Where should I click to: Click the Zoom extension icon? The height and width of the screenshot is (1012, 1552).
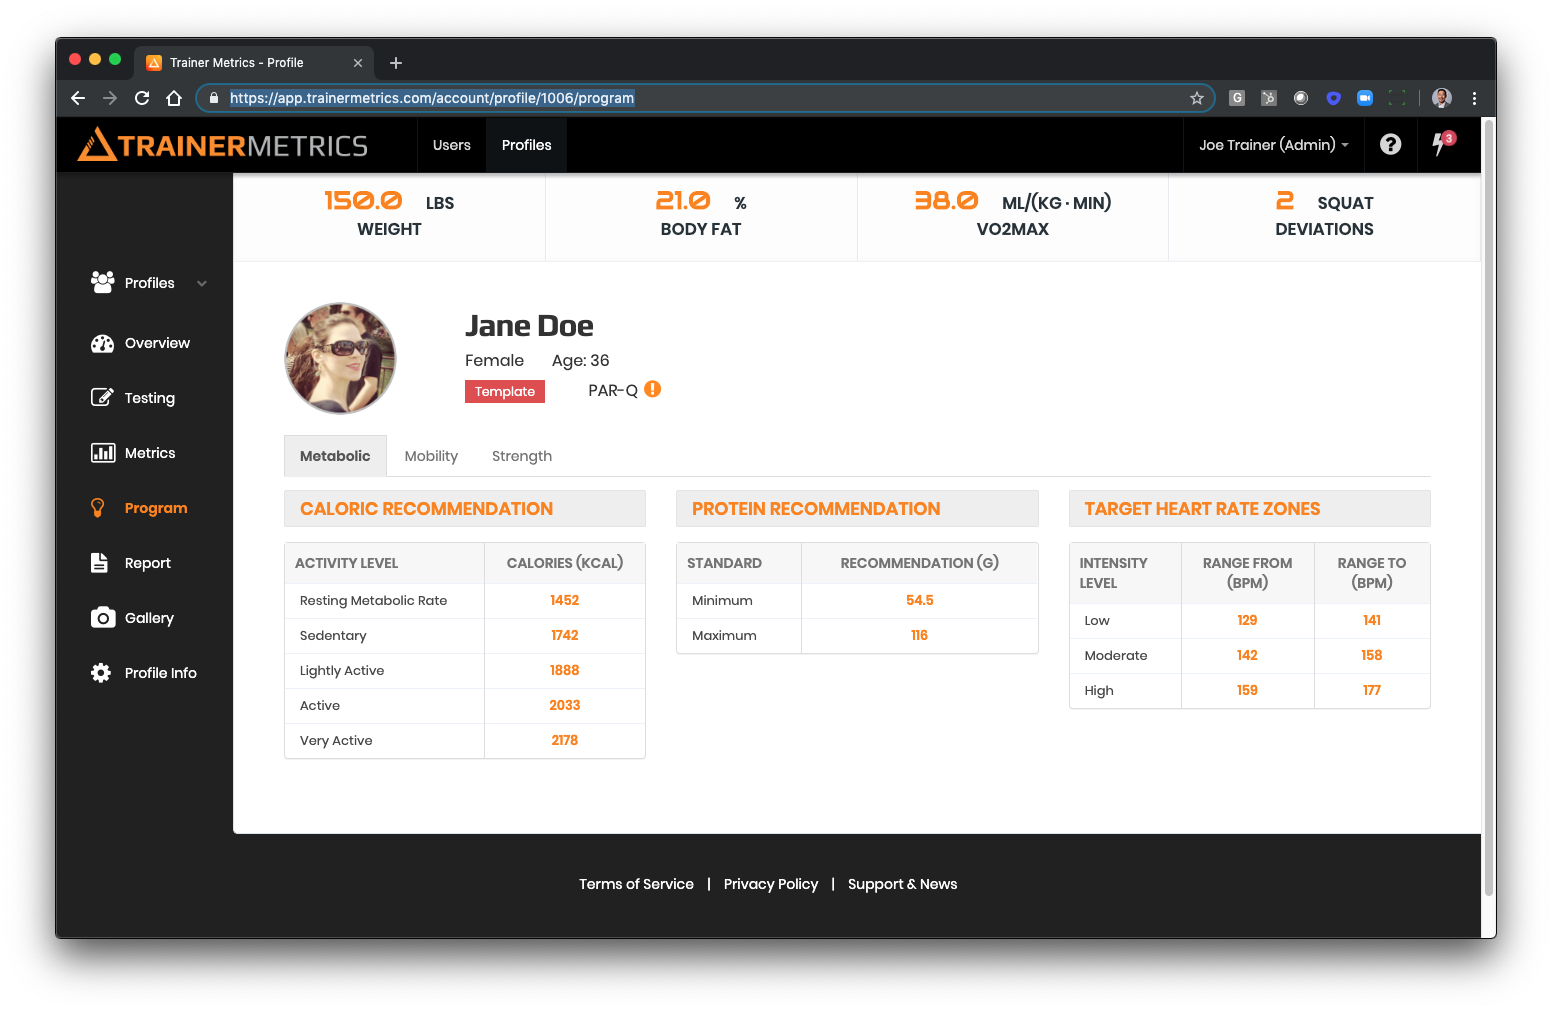point(1365,98)
